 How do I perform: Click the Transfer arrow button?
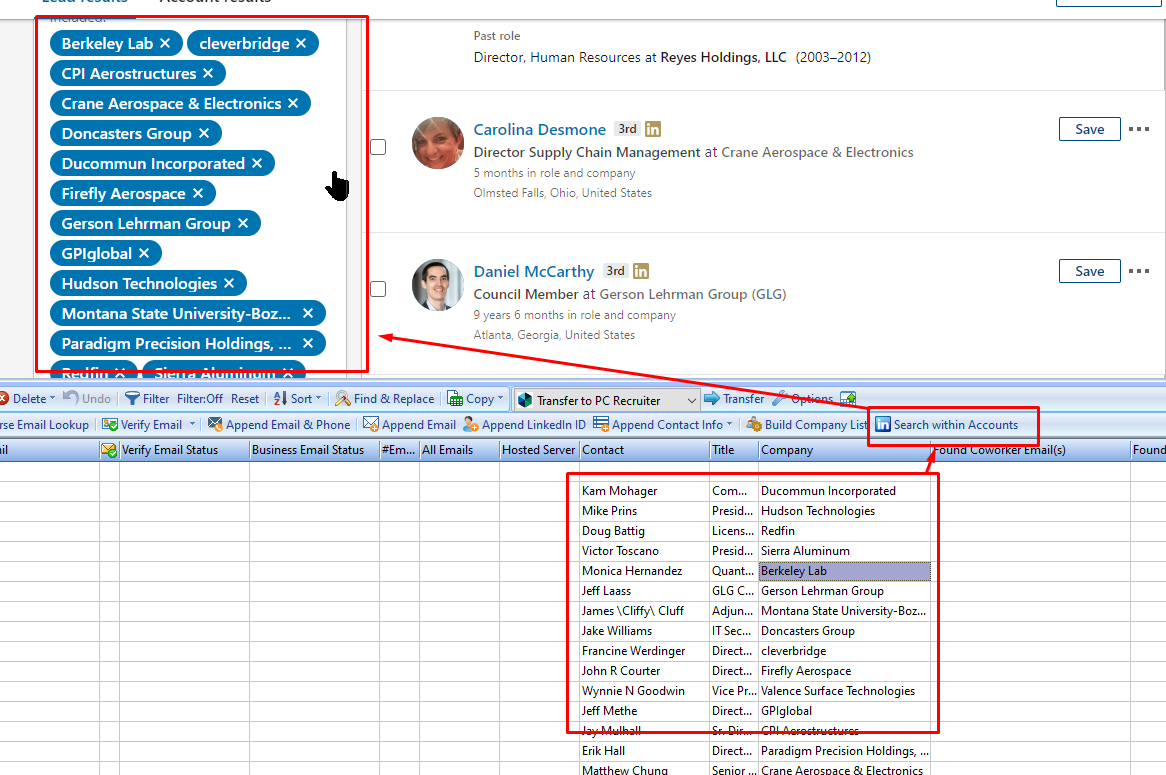tap(734, 399)
